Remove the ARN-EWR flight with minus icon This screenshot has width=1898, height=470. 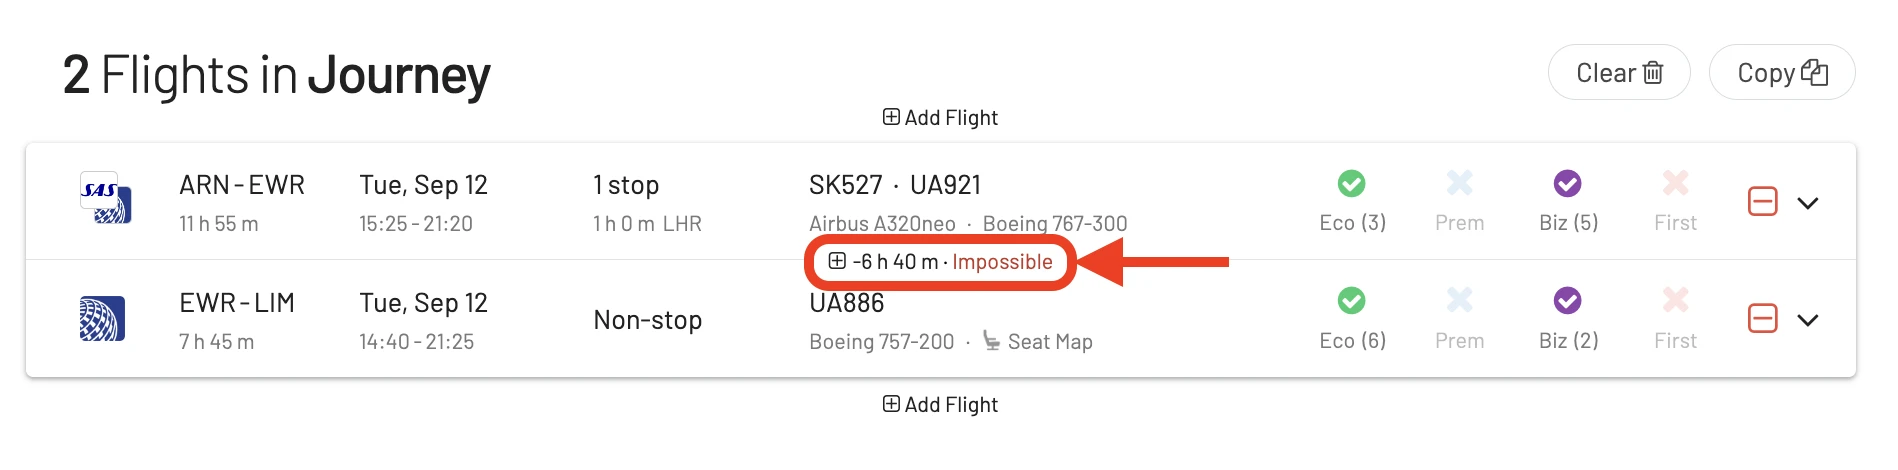coord(1762,202)
